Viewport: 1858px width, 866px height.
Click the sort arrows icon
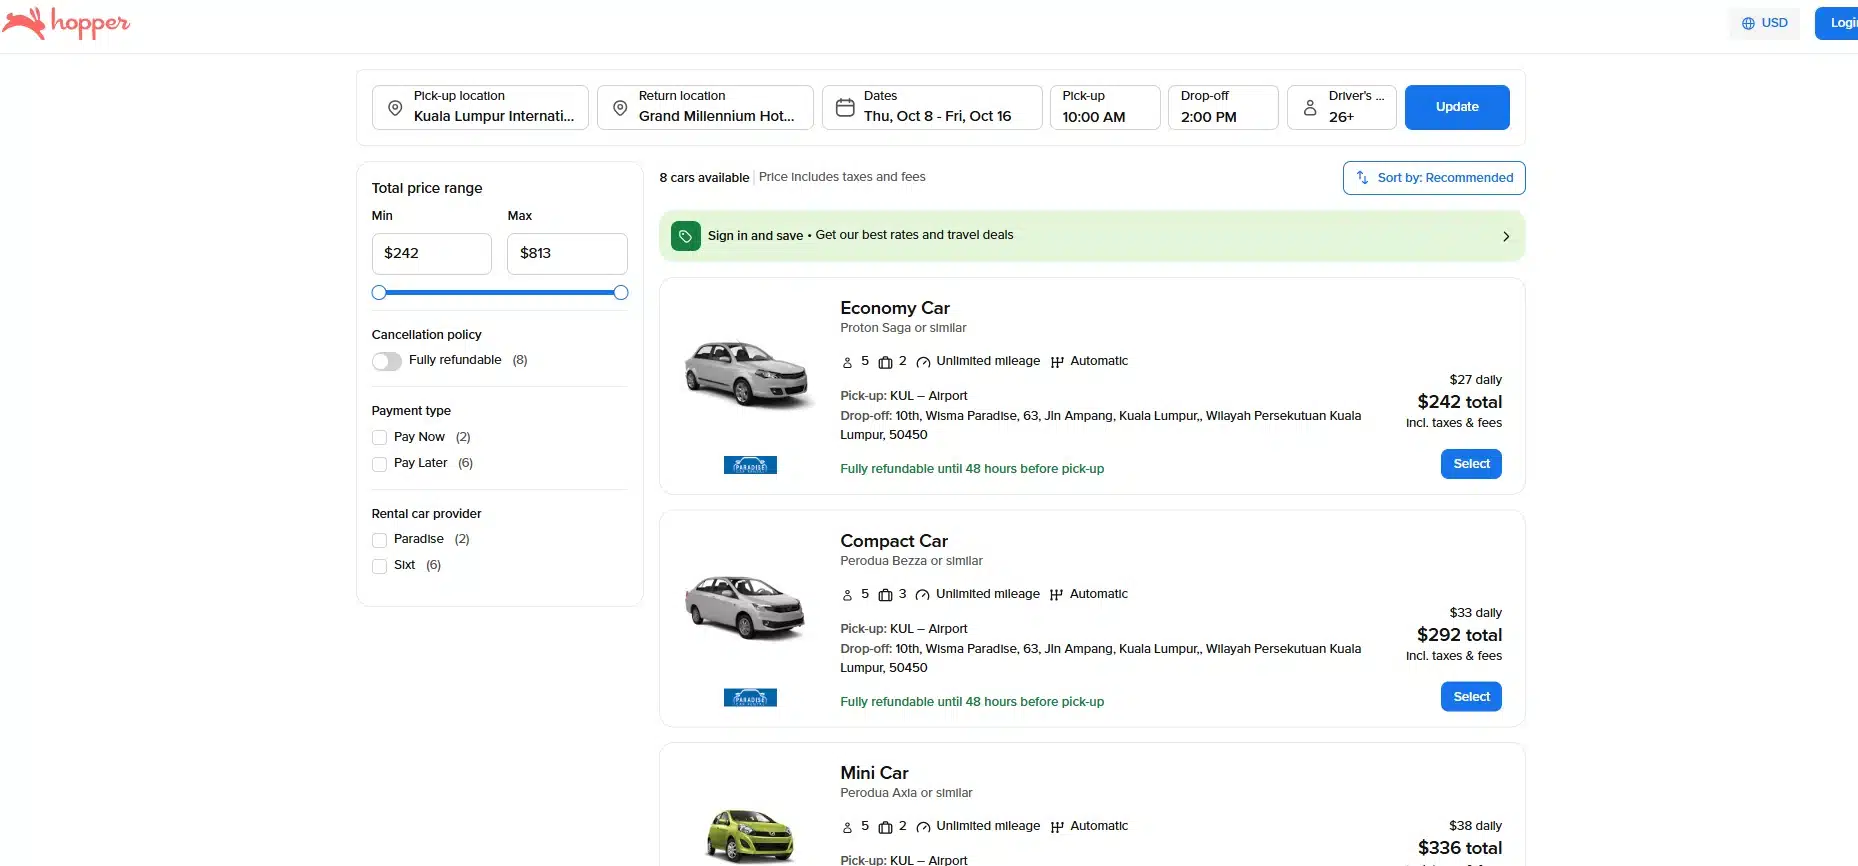(x=1362, y=178)
